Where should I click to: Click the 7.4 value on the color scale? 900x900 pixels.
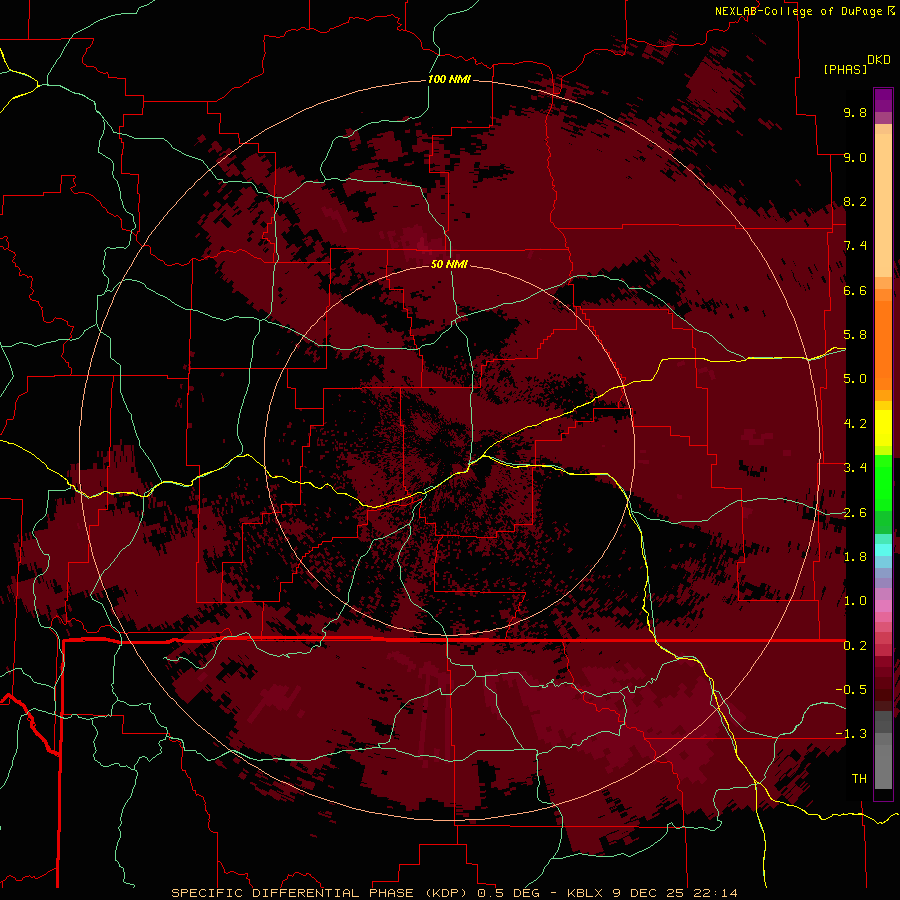[x=855, y=246]
